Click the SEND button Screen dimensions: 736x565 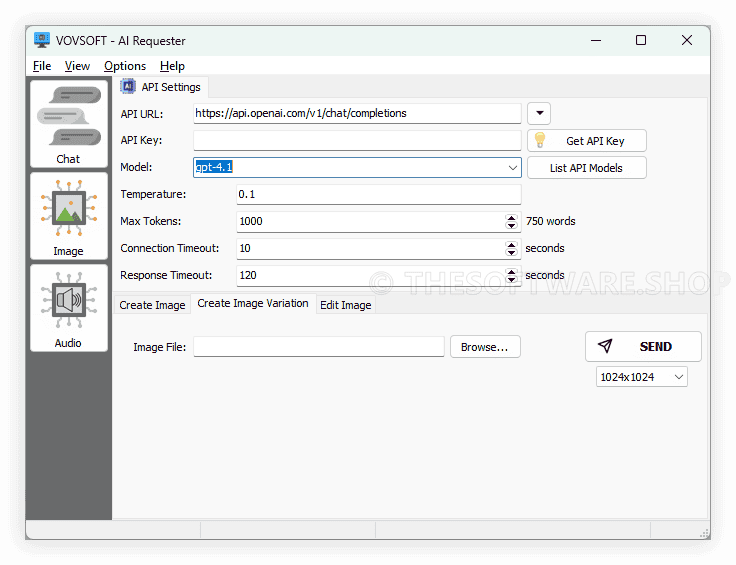click(643, 346)
